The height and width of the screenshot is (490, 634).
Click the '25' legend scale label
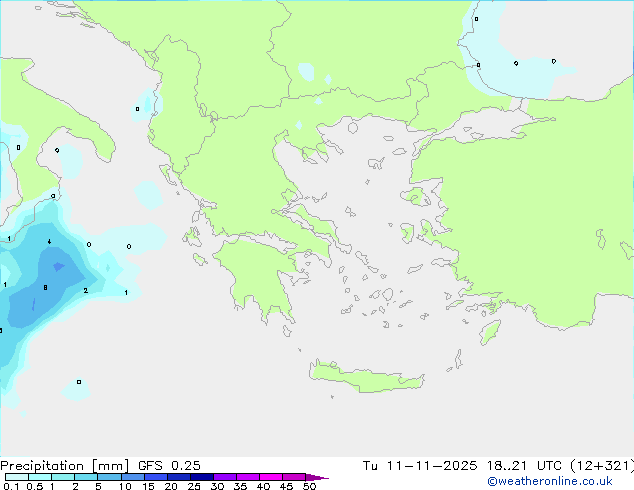coord(194,486)
